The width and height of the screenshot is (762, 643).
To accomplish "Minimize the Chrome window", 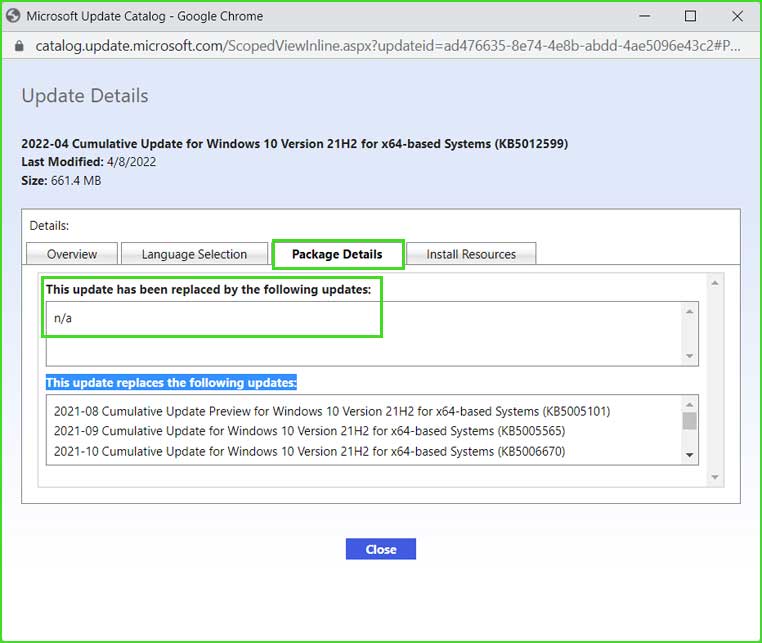I will [645, 16].
